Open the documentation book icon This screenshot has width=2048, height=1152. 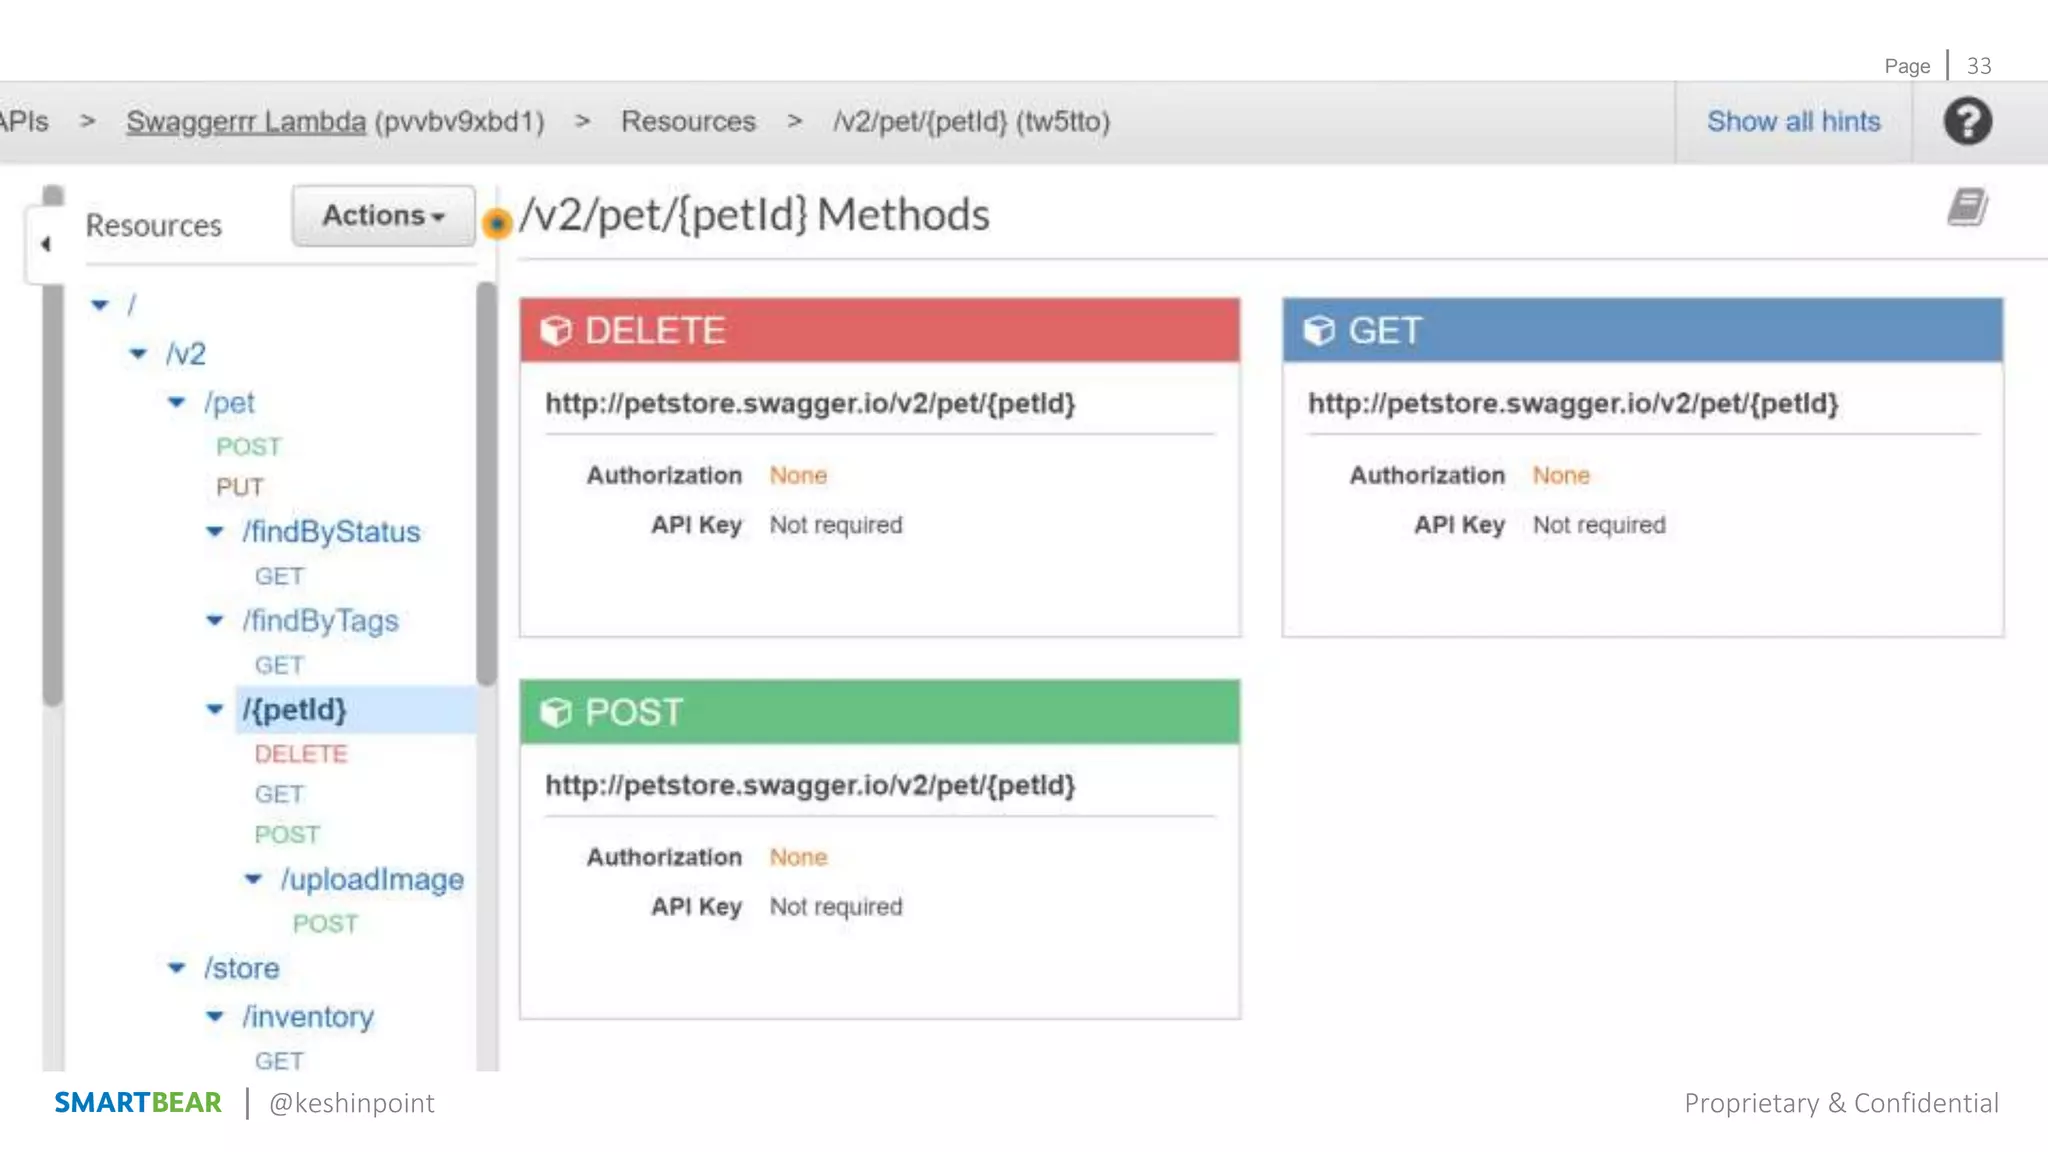pyautogui.click(x=1967, y=207)
